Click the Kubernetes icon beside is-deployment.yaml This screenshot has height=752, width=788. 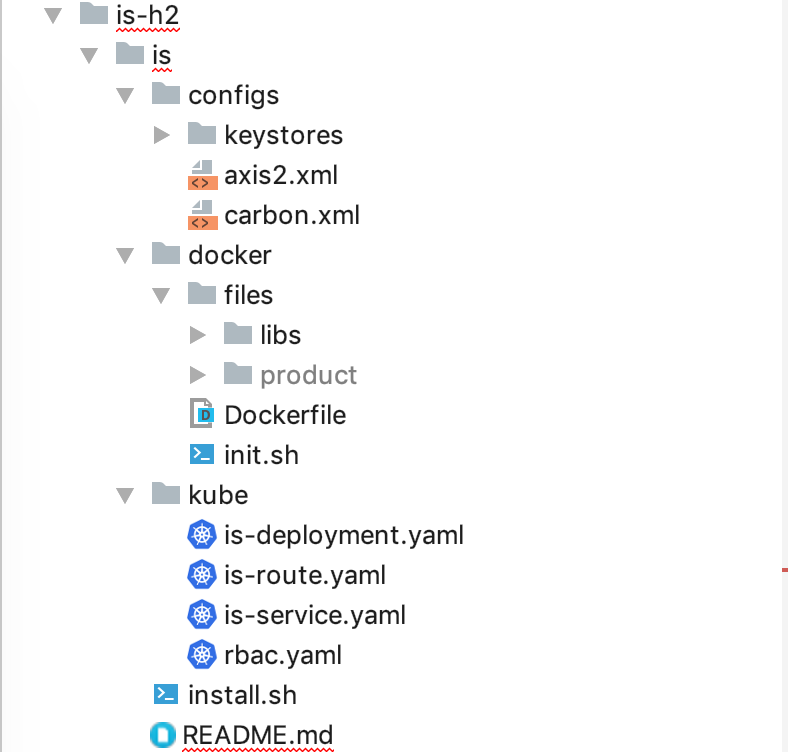[202, 535]
